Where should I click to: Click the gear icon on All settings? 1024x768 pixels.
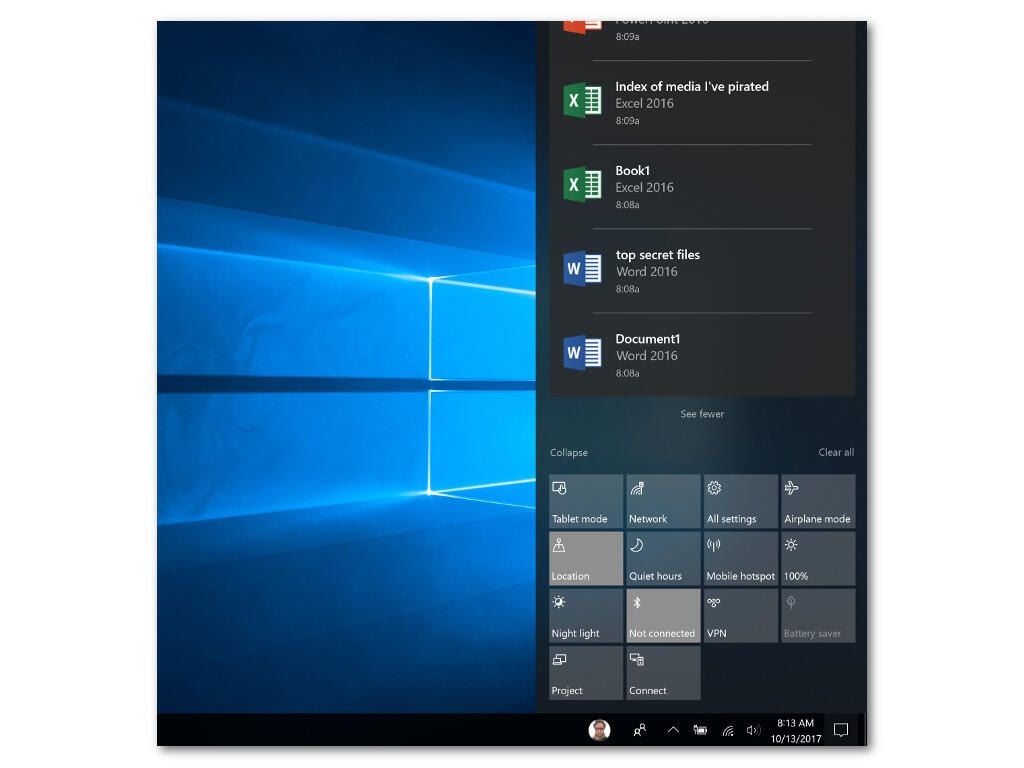(714, 488)
